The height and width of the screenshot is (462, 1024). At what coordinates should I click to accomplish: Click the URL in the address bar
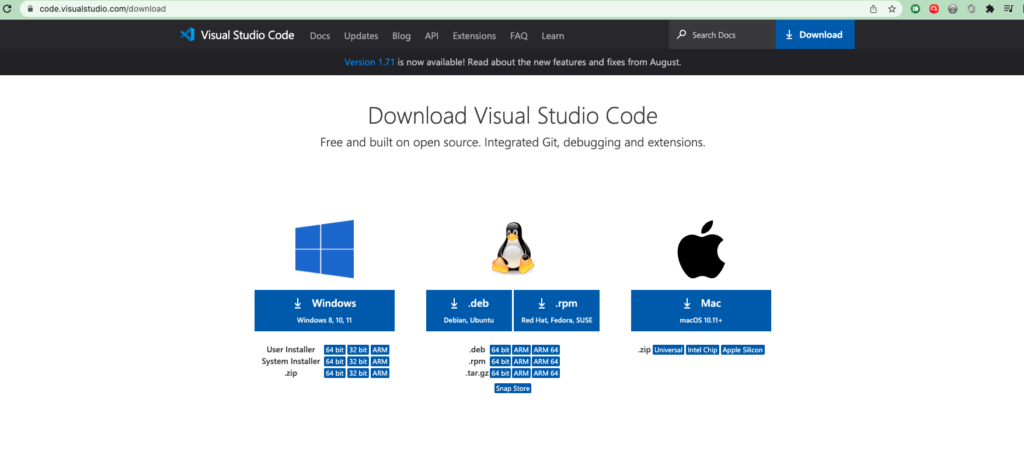click(x=103, y=9)
